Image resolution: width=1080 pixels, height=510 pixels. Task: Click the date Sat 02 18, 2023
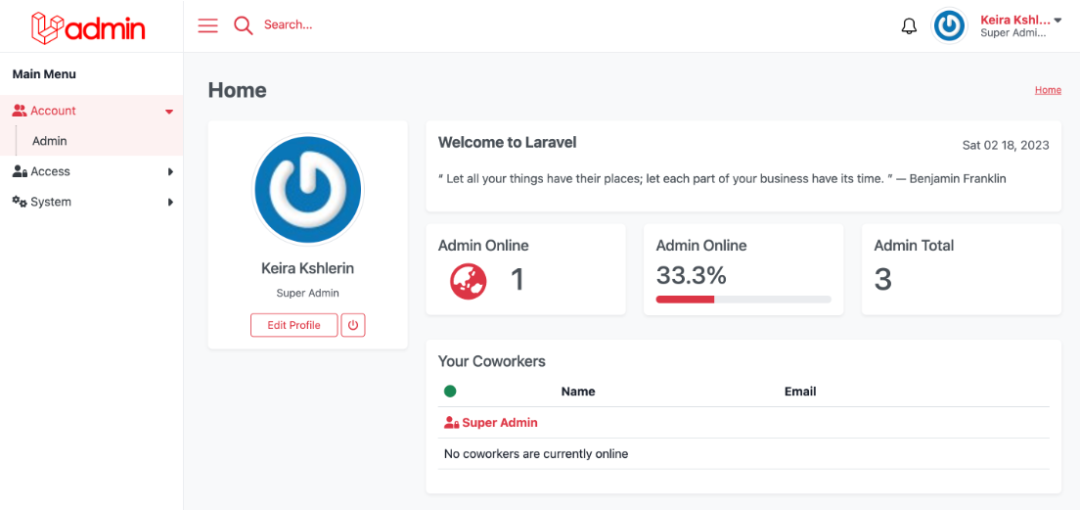tap(1006, 145)
